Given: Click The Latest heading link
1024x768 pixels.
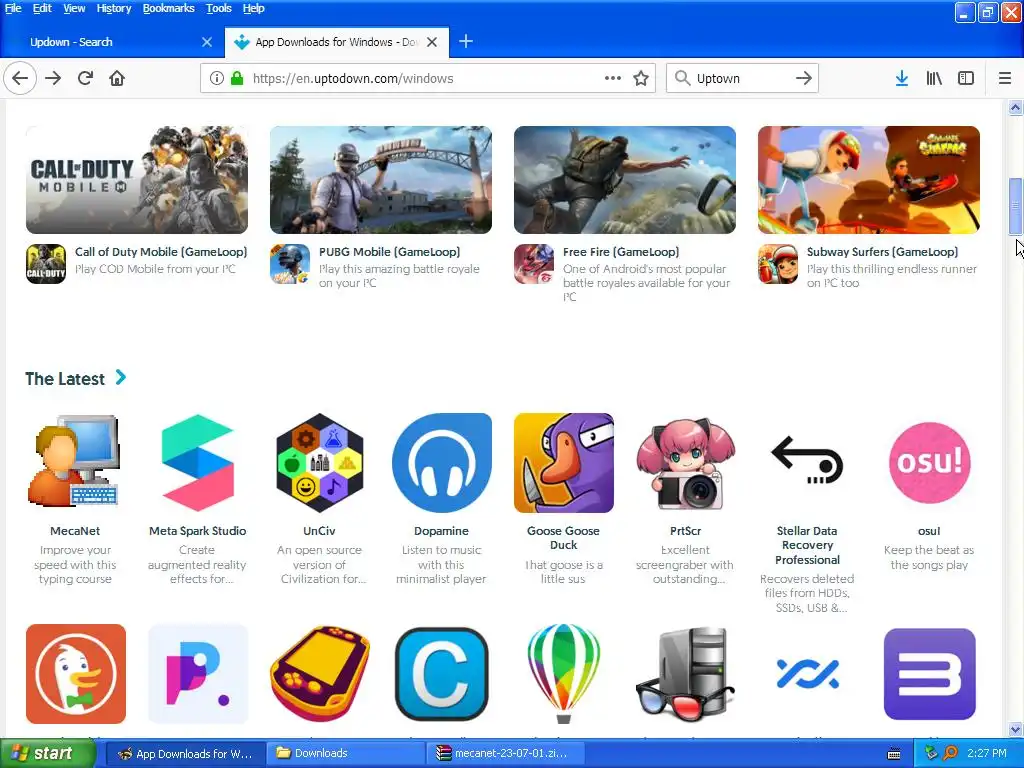Looking at the screenshot, I should click(65, 379).
